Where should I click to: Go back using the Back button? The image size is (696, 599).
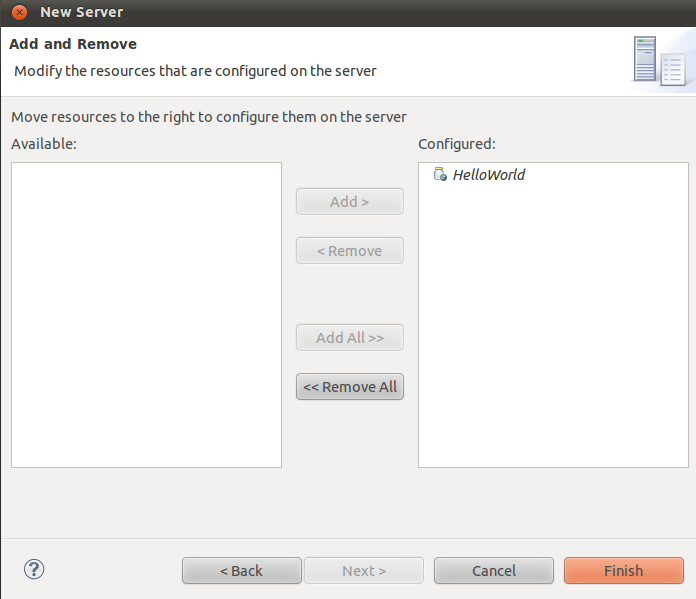[241, 571]
